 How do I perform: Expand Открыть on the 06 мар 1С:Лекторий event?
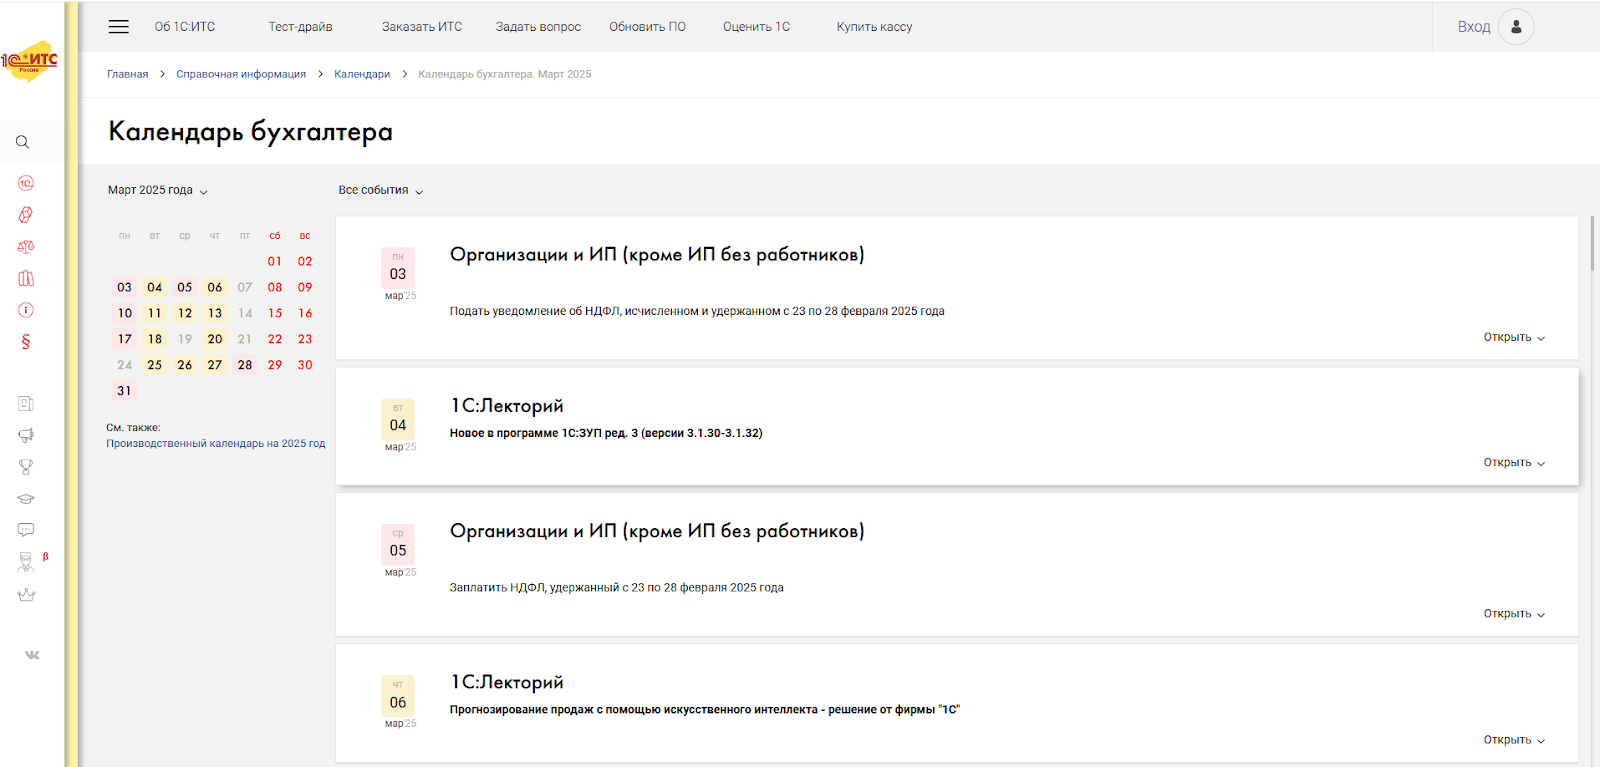tap(1514, 739)
